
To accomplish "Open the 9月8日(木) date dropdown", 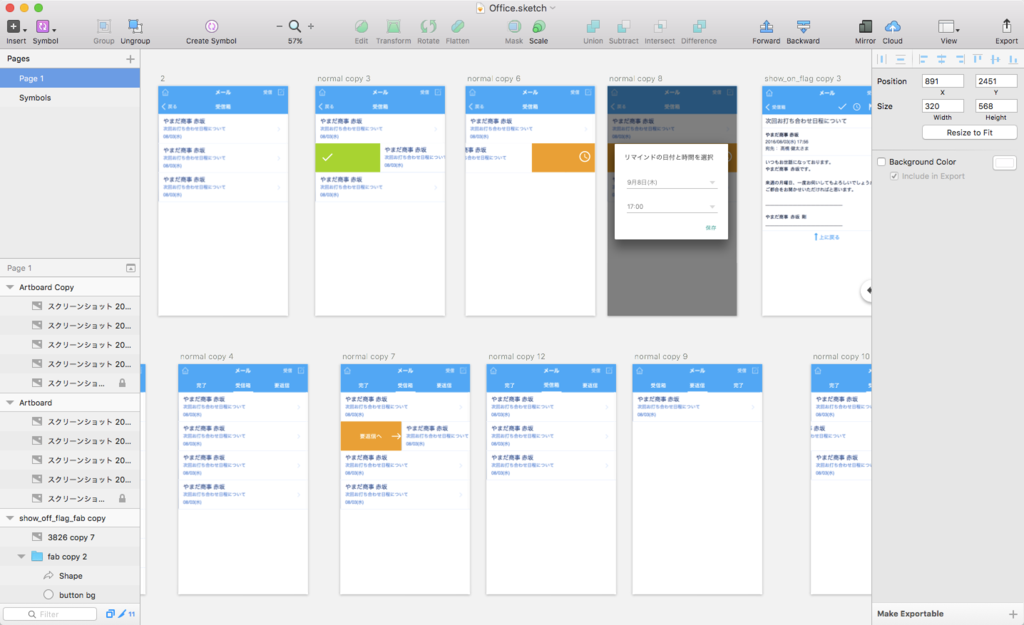I will click(671, 182).
